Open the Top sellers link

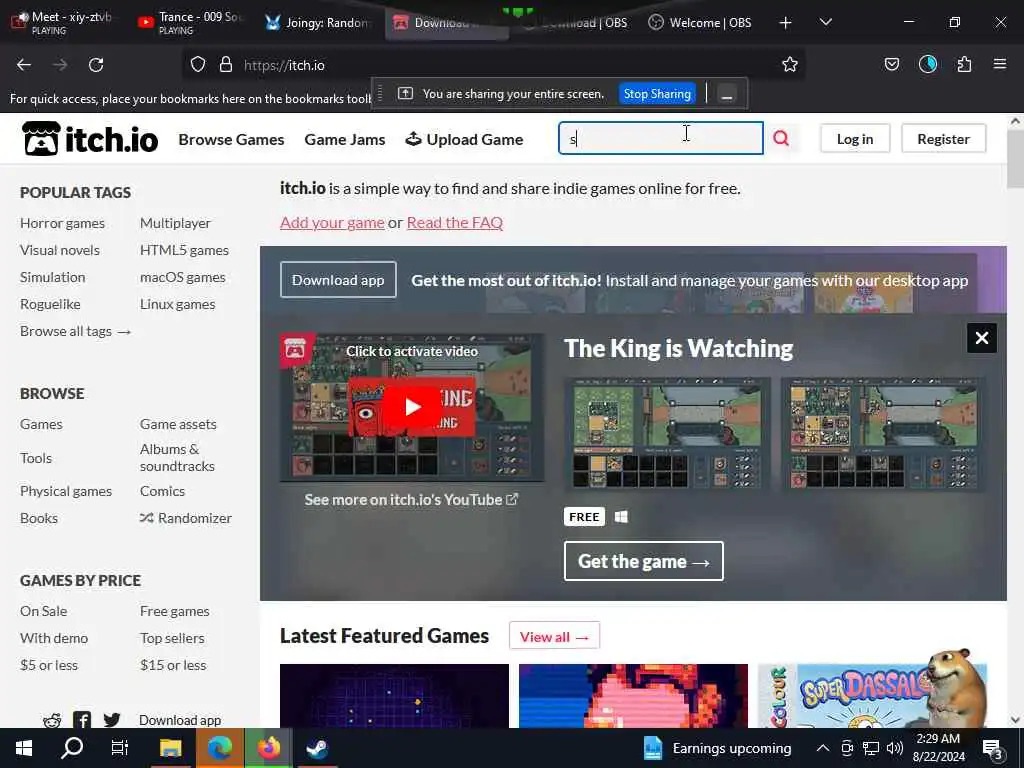click(x=172, y=638)
